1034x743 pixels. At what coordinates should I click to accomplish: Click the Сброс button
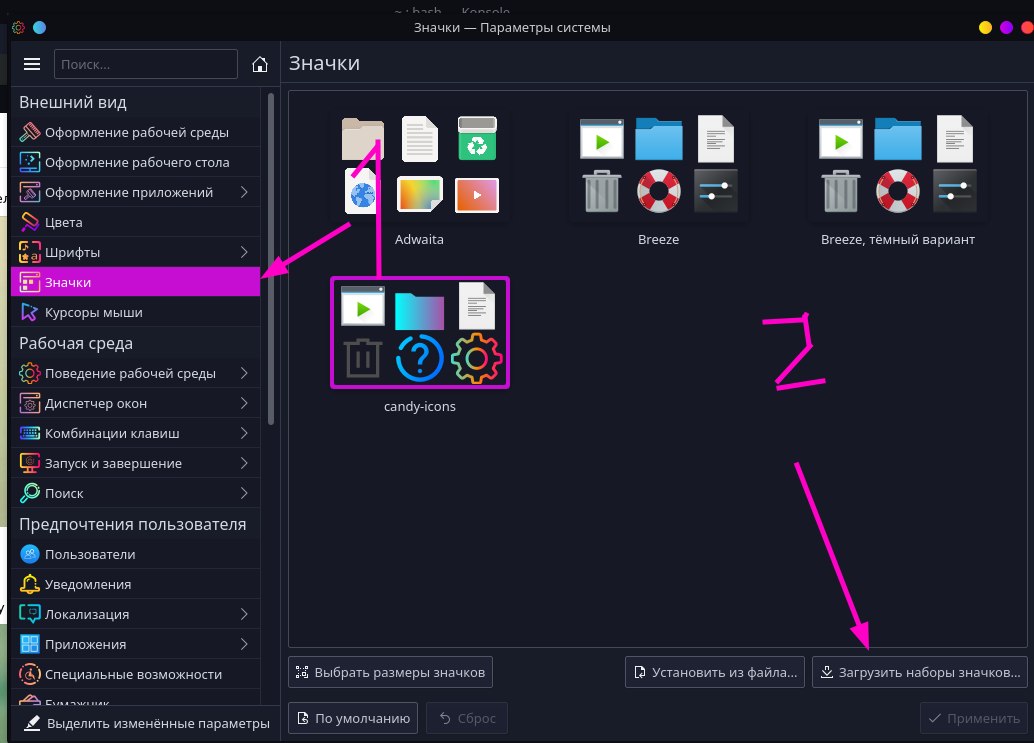pyautogui.click(x=467, y=718)
